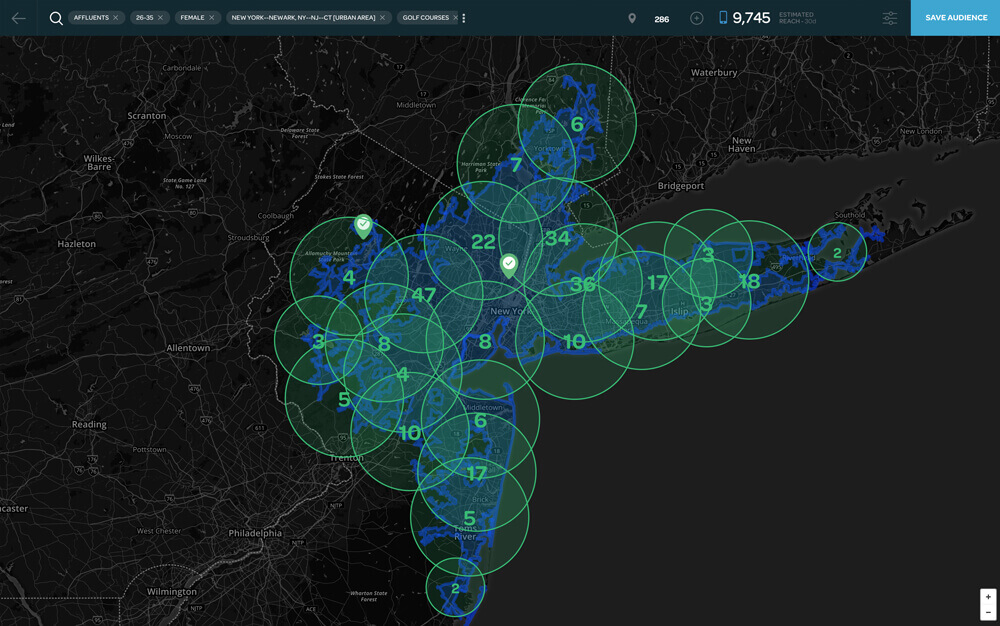Select the checked marker near New York
Viewport: 1000px width, 626px height.
[509, 264]
